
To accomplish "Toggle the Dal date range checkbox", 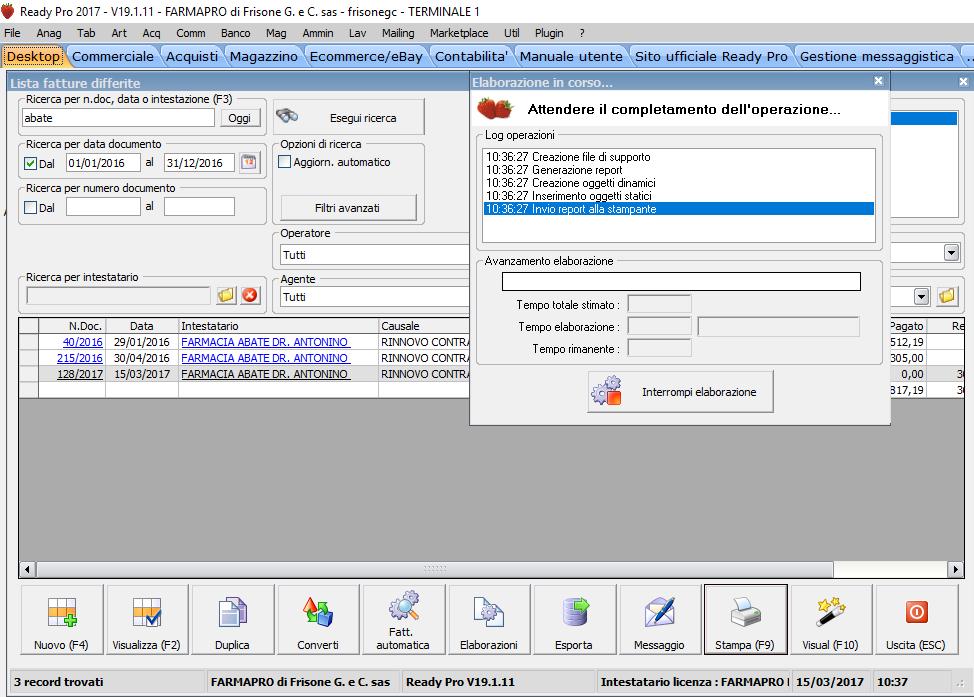I will click(x=30, y=163).
